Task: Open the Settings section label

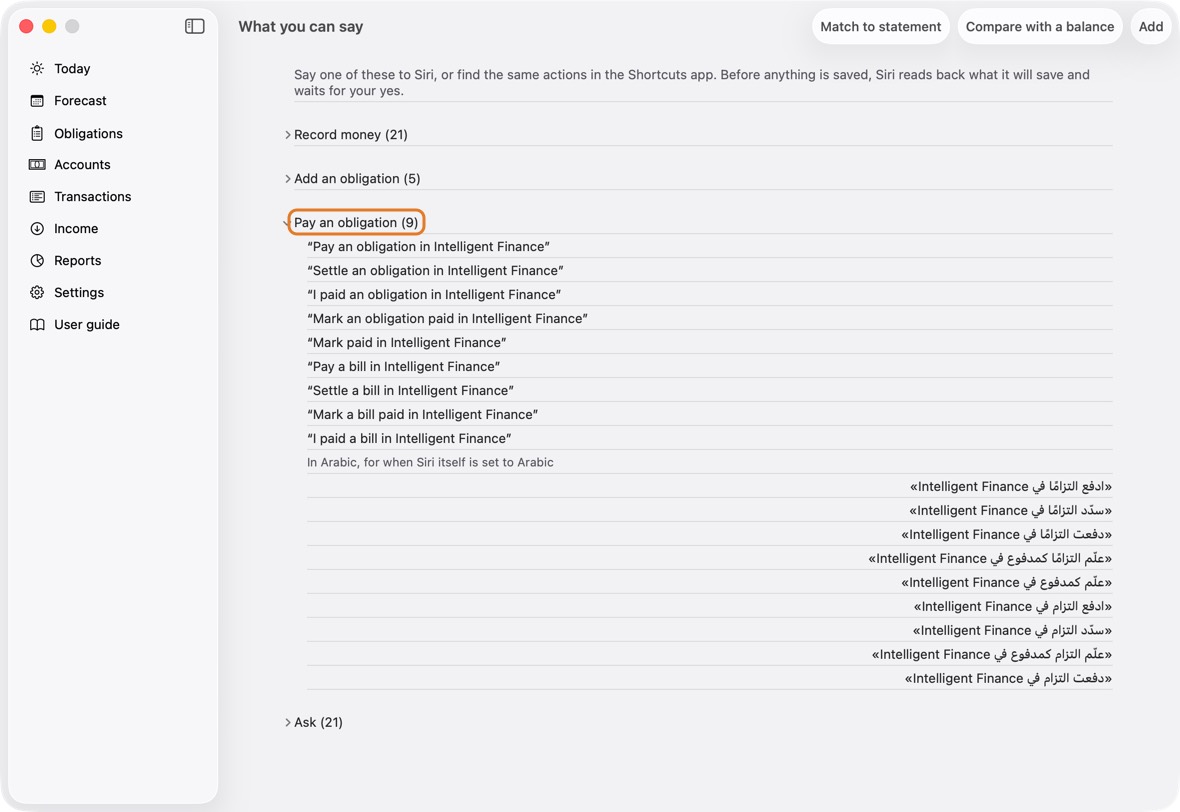Action: (x=79, y=293)
